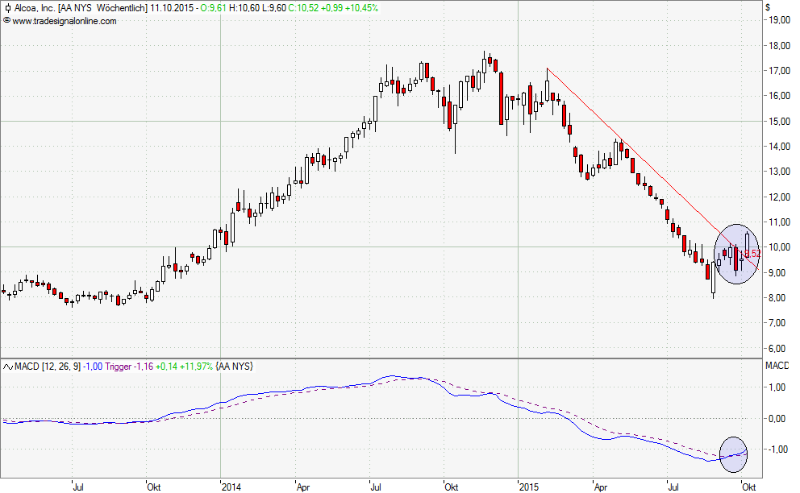Click the eye icon before tradesignalonline.com
Viewport: 800px width, 493px height.
pos(7,18)
